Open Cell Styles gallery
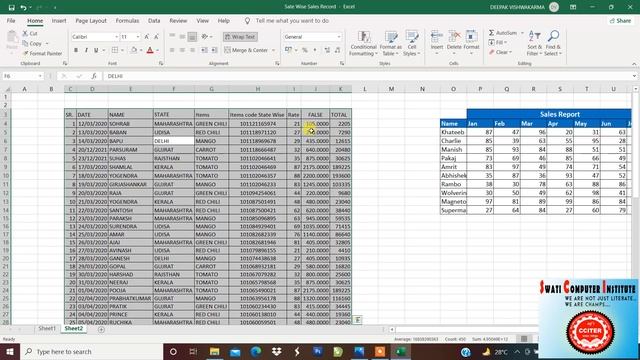Image resolution: width=640 pixels, height=360 pixels. click(x=411, y=43)
